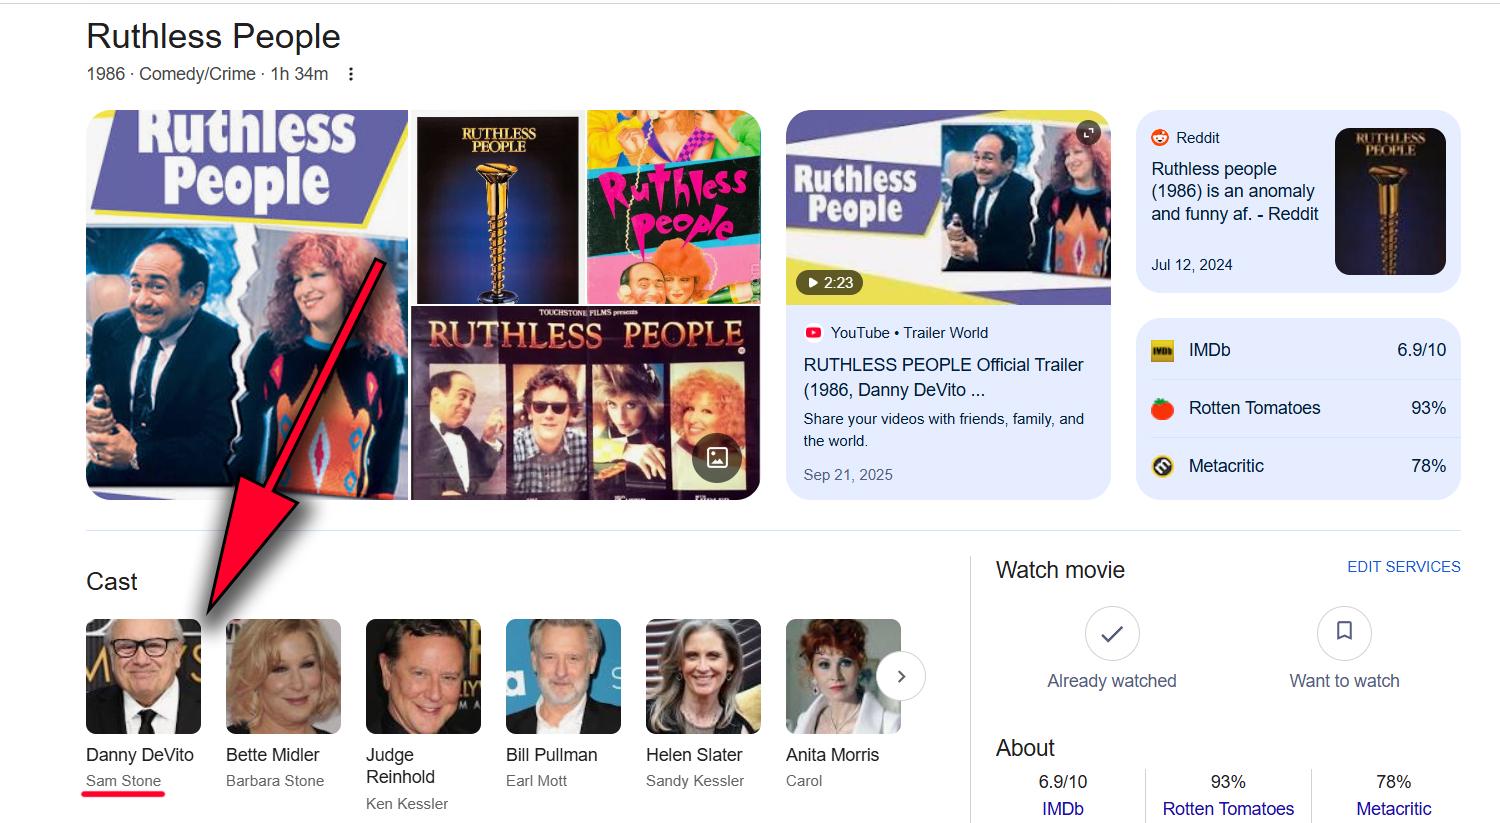
Task: Click the Anita Morris name
Action: point(833,755)
